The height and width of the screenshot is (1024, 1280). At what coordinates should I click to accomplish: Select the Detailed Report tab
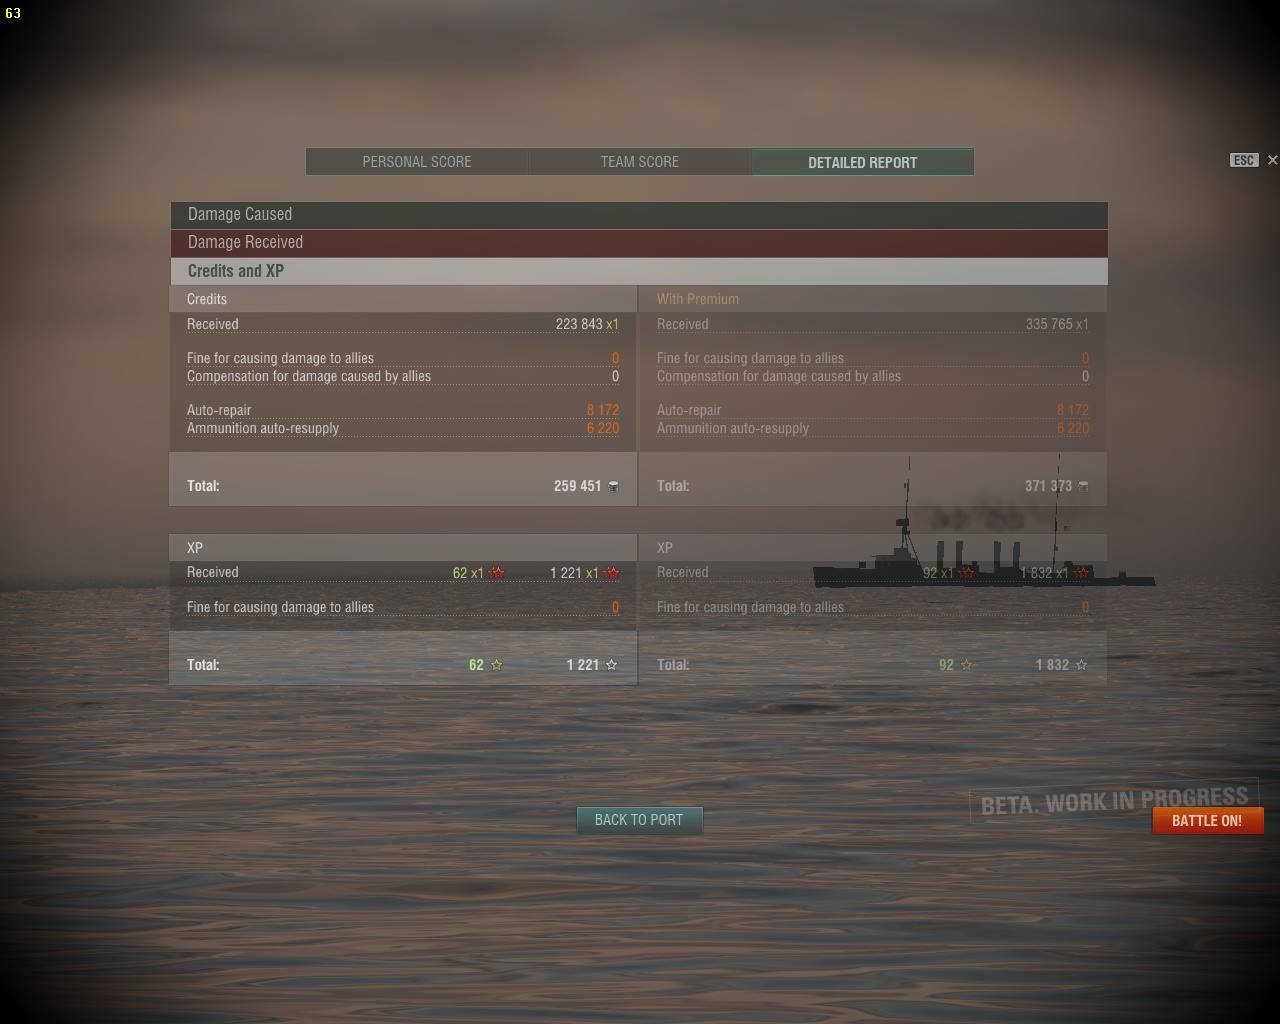pos(862,162)
